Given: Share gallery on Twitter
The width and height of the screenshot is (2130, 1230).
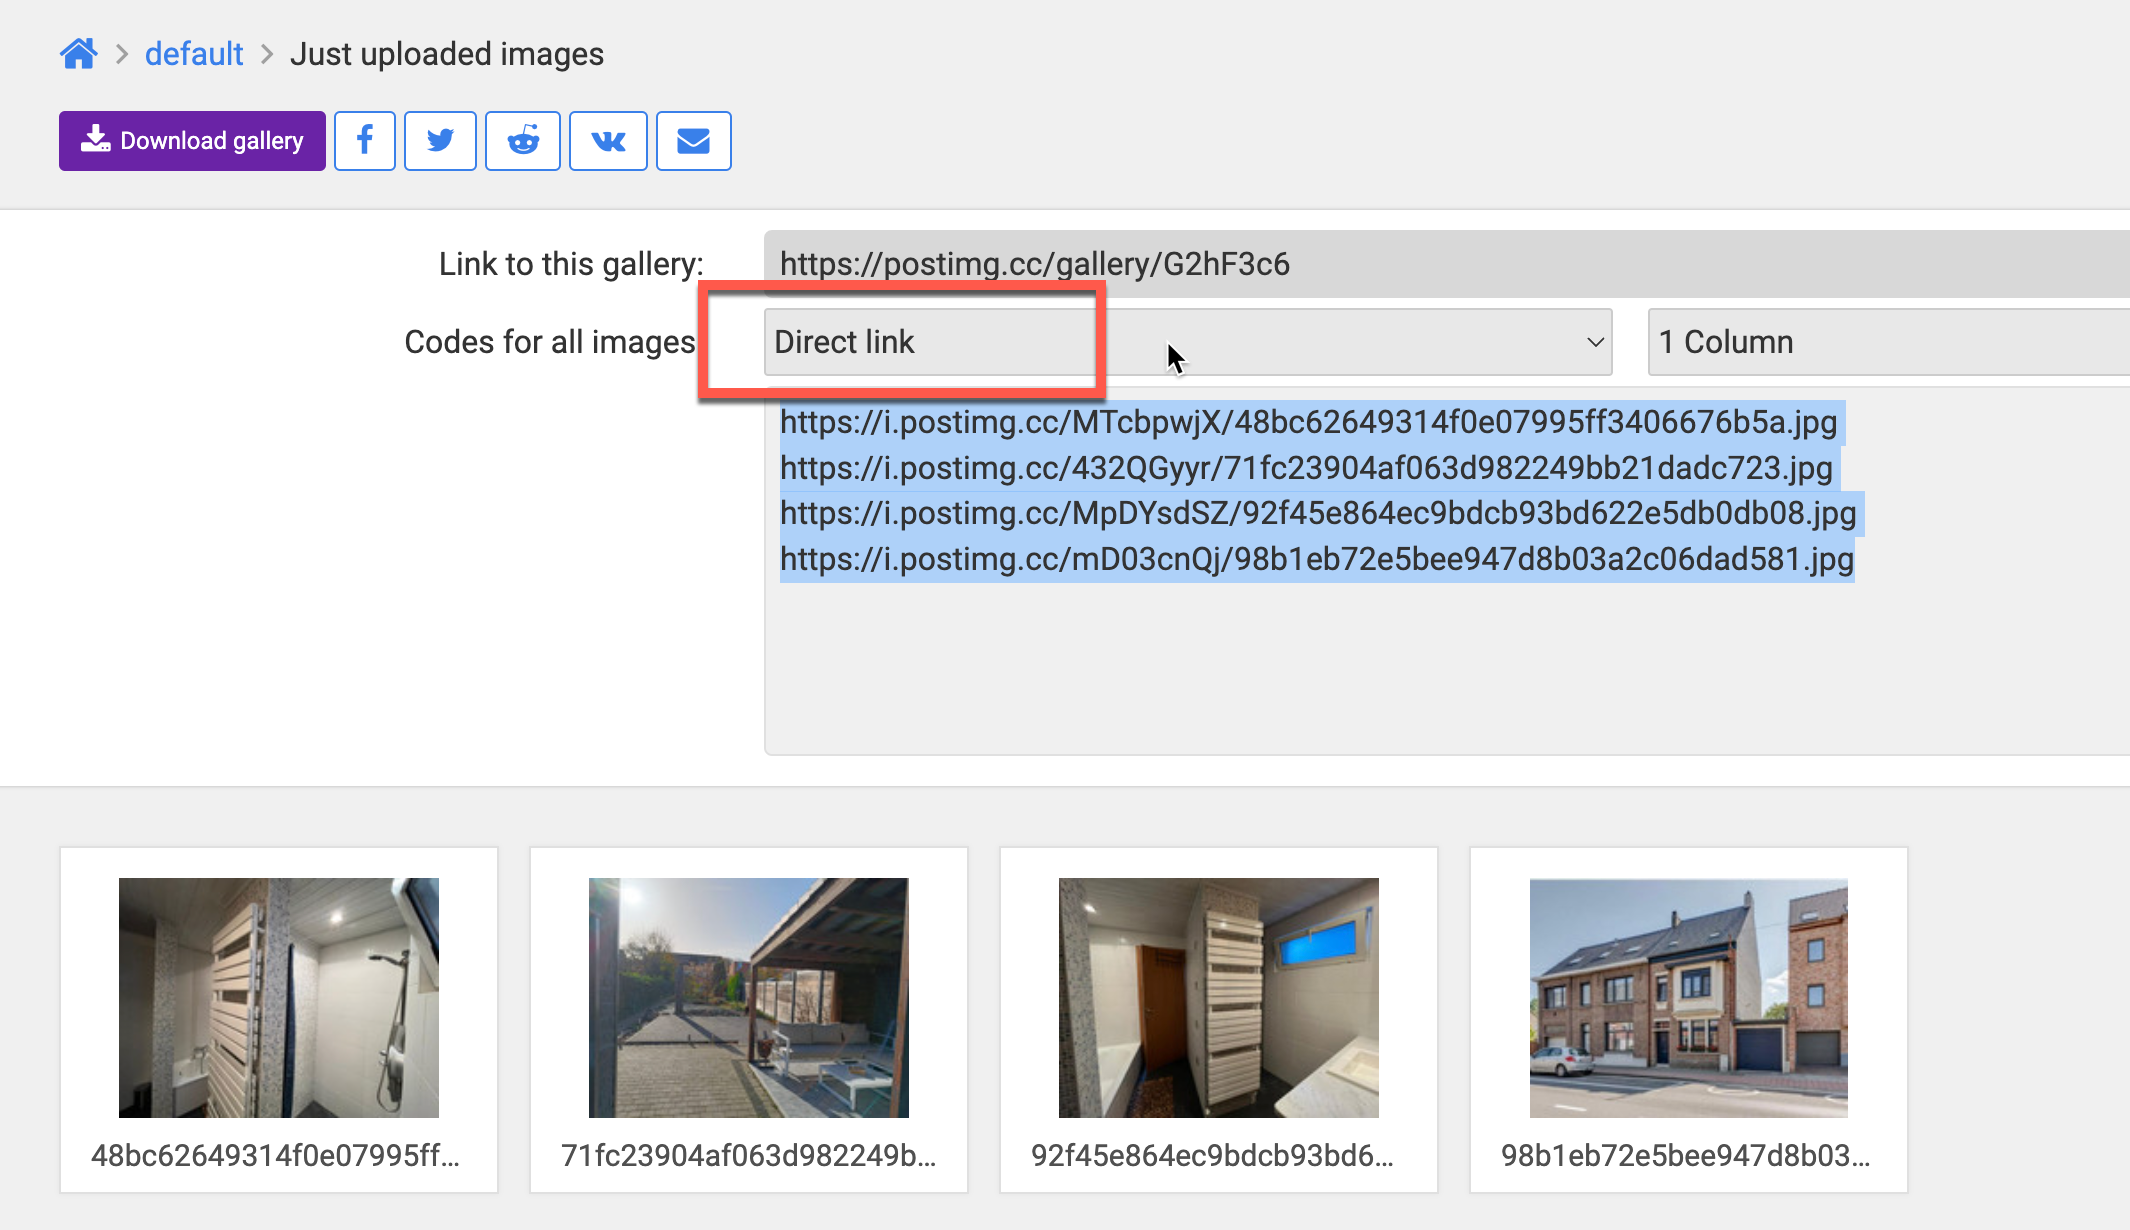Looking at the screenshot, I should click(x=440, y=141).
